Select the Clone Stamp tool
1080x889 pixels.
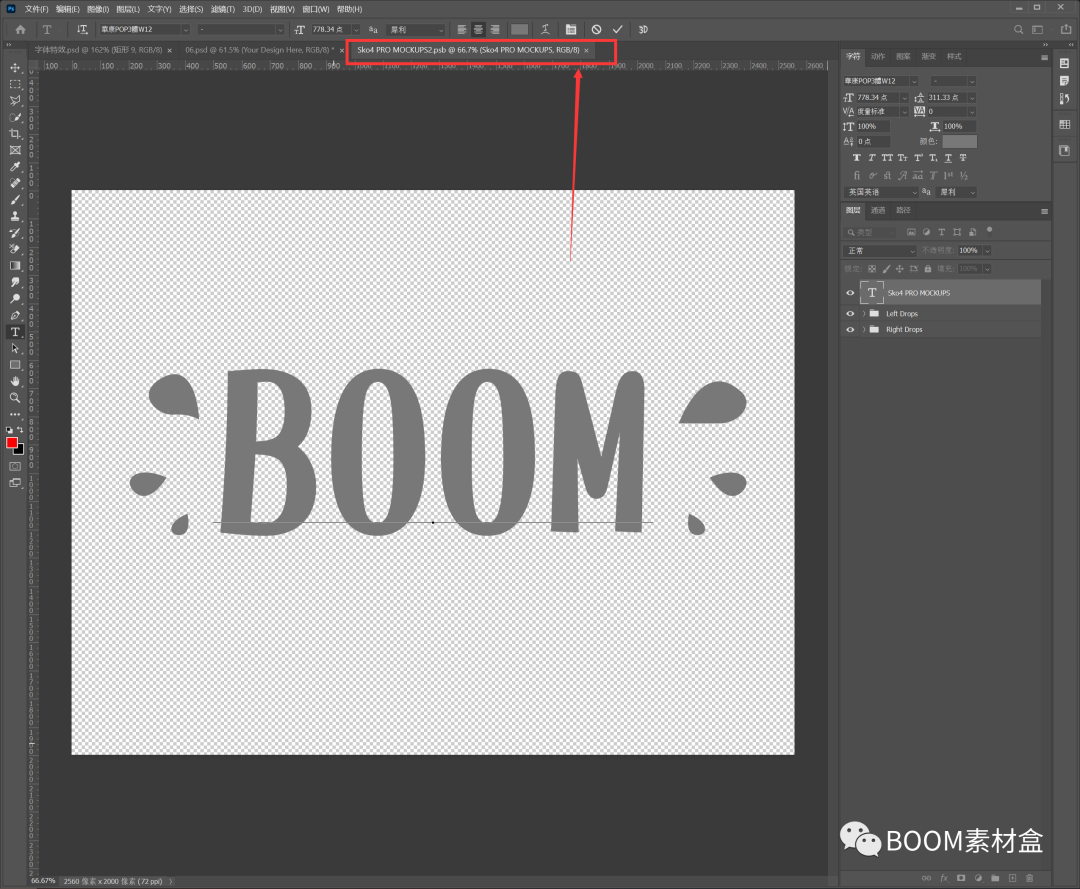point(15,216)
